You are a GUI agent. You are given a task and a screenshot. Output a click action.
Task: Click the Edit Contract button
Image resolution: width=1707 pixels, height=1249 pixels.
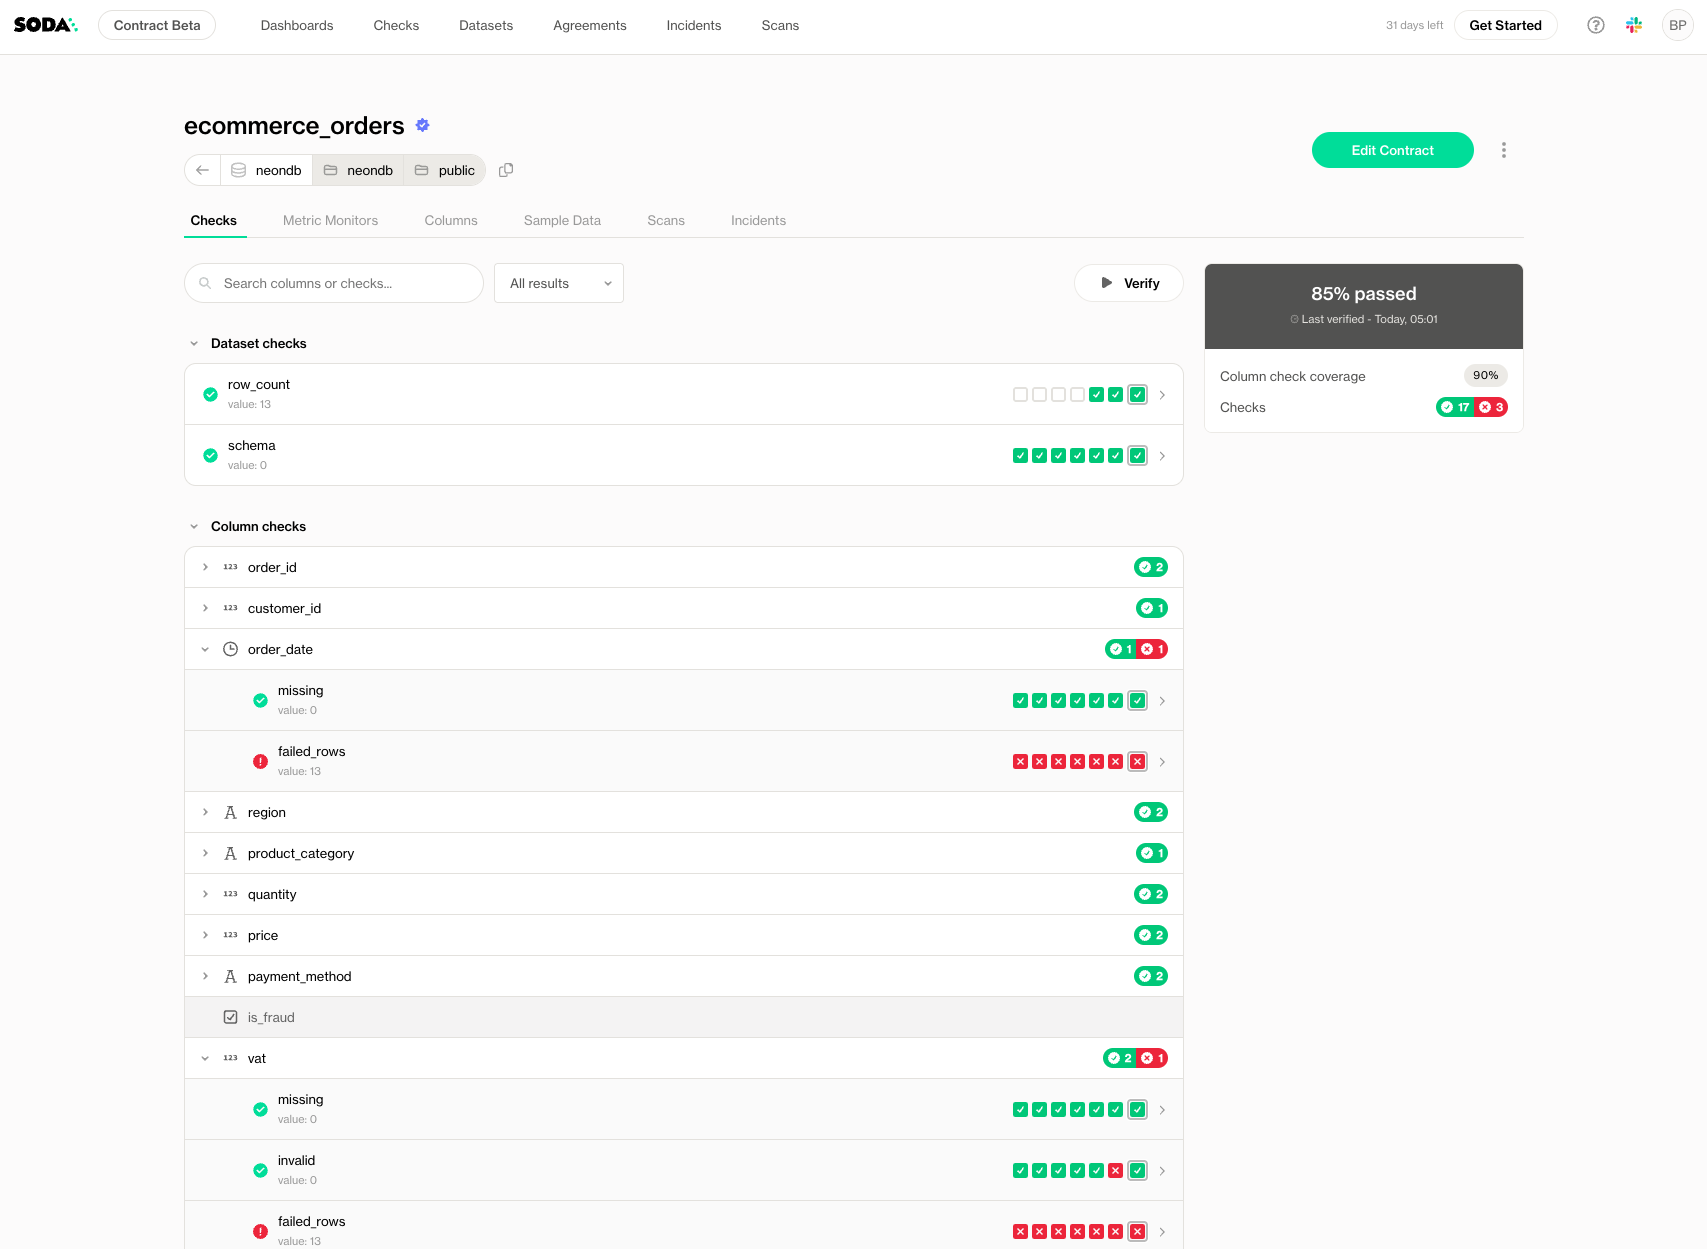point(1392,150)
